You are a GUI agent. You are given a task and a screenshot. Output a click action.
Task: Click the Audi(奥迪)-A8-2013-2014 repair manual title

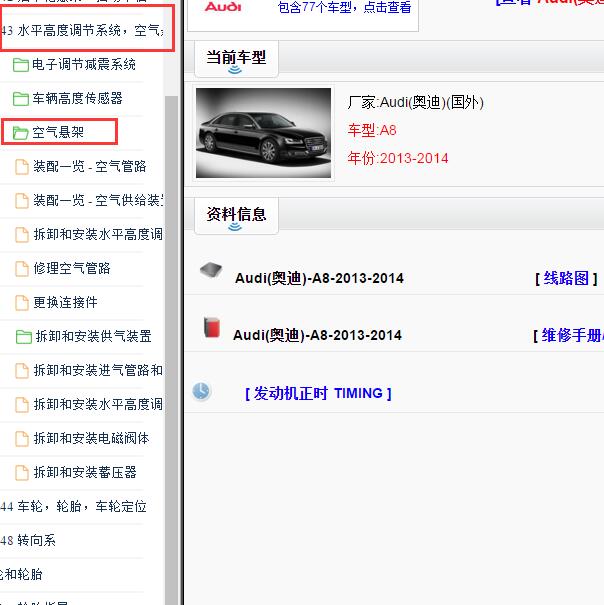pyautogui.click(x=317, y=335)
